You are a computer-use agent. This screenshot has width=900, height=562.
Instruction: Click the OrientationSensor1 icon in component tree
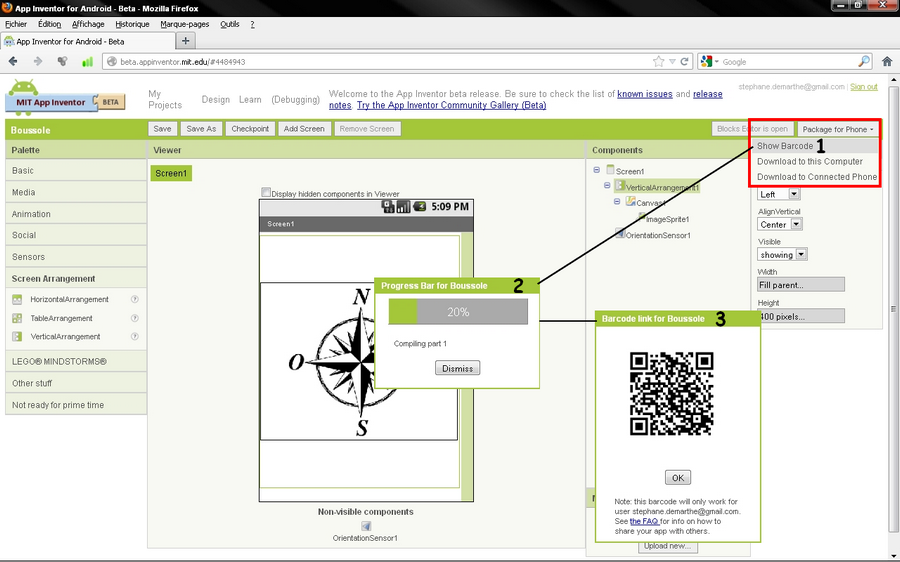point(620,233)
